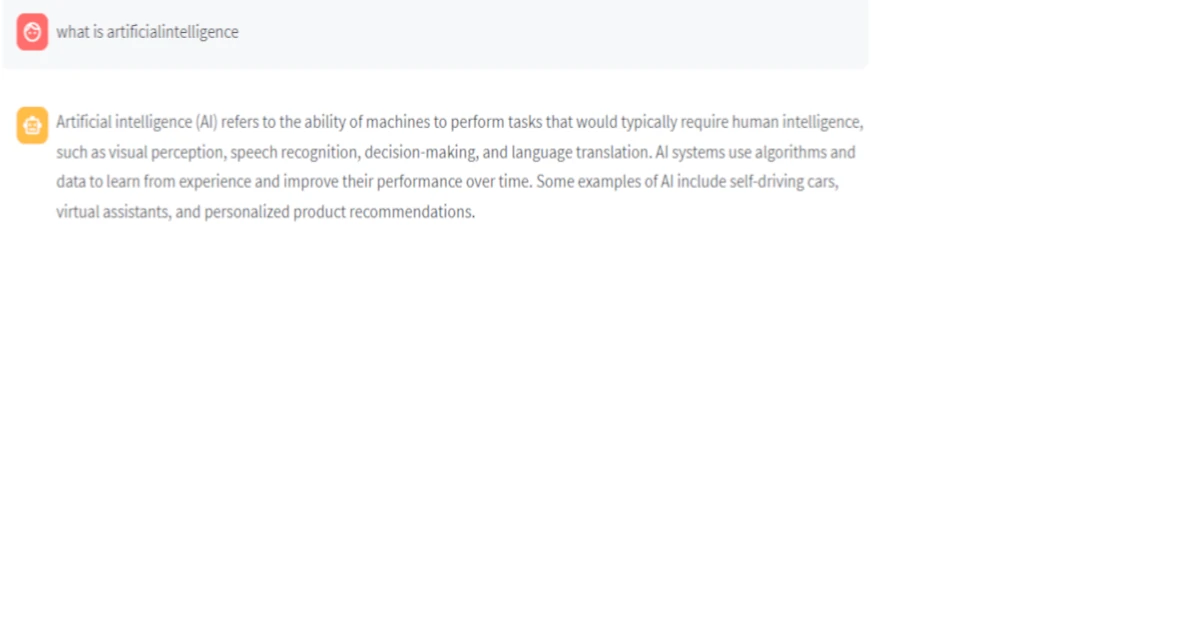Click the red user avatar icon
1200x628 pixels.
point(32,32)
